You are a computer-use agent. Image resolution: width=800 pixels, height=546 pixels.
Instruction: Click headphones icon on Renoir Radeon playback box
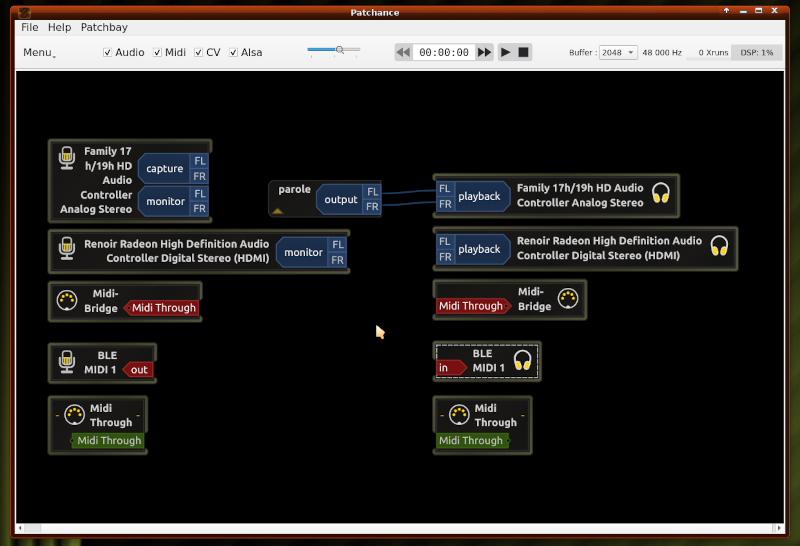[x=719, y=246]
